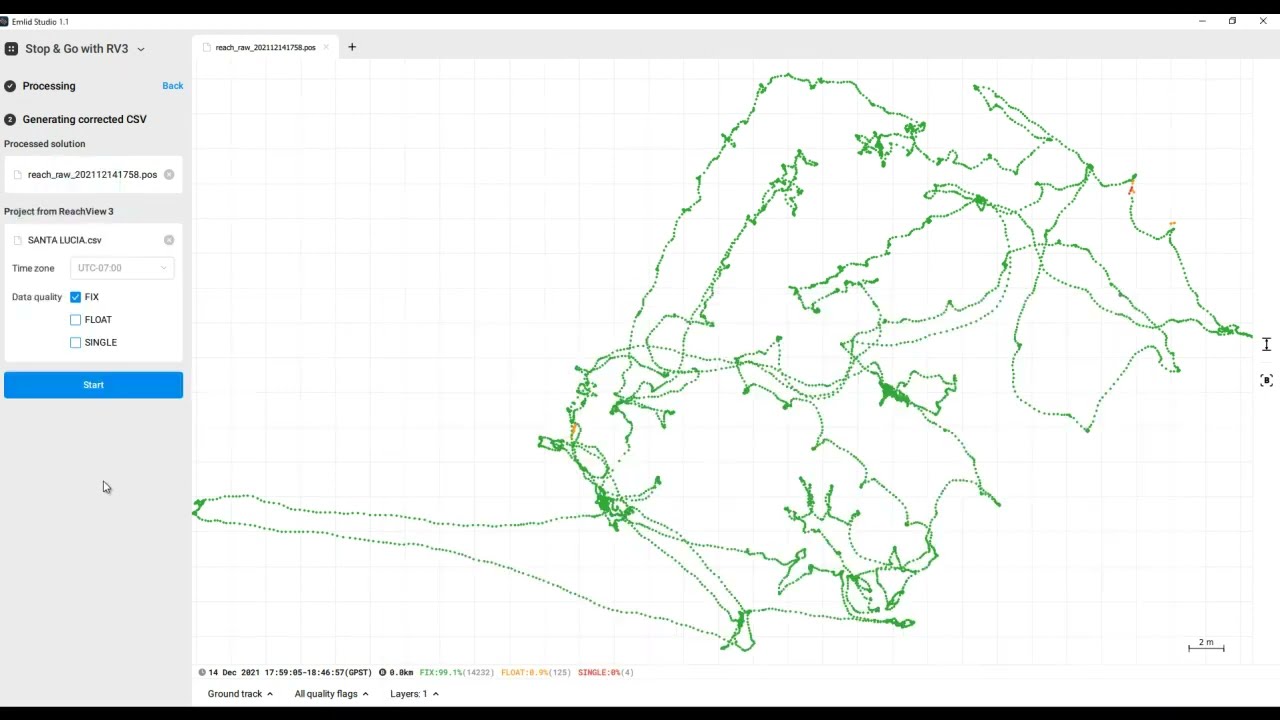Click the 2 m map scale bar

(1206, 645)
